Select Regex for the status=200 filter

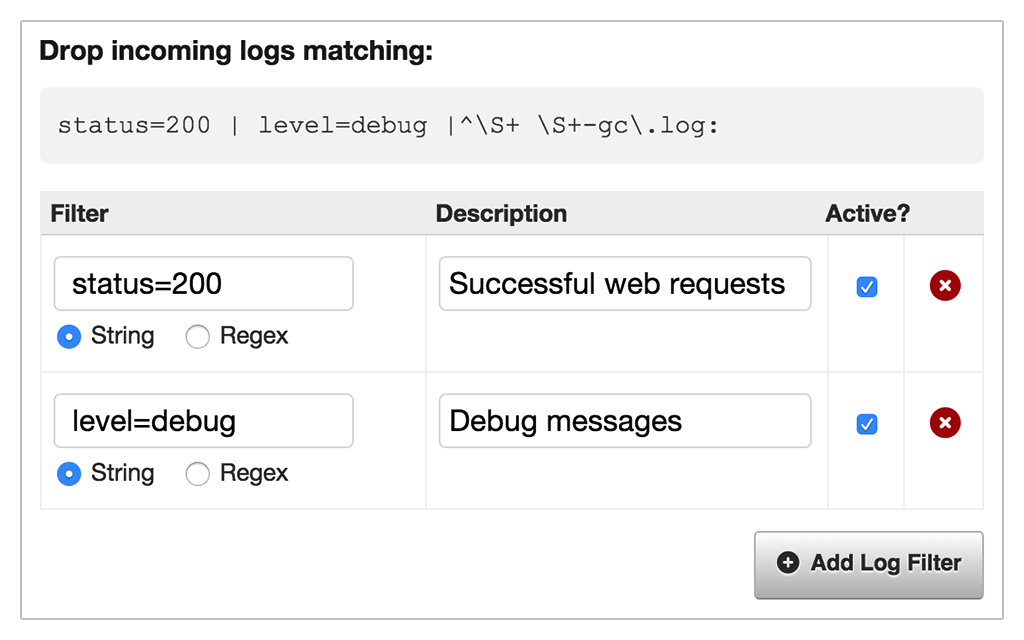[198, 337]
